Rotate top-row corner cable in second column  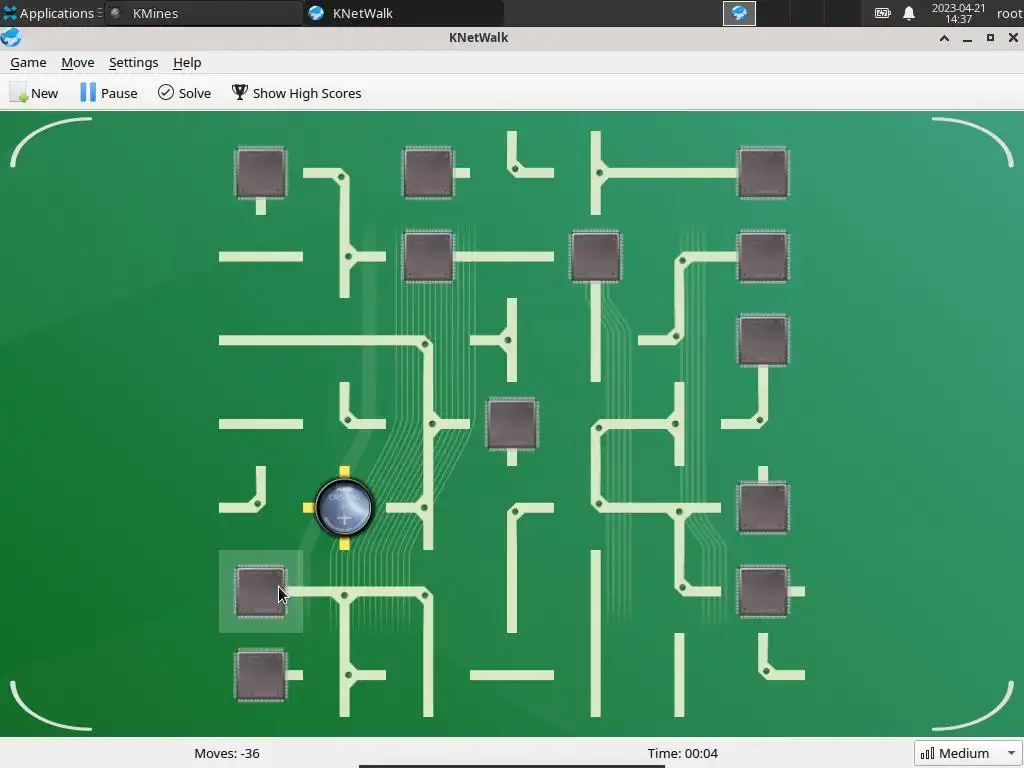tap(344, 173)
